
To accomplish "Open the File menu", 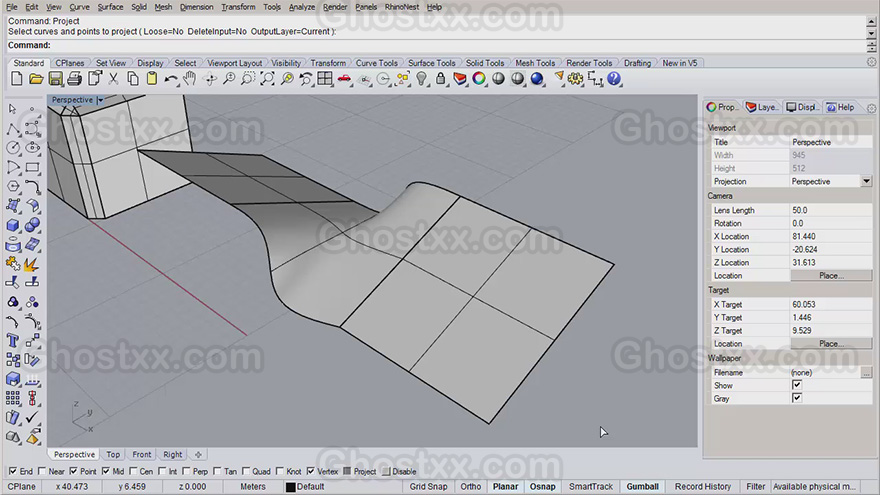I will coord(12,7).
